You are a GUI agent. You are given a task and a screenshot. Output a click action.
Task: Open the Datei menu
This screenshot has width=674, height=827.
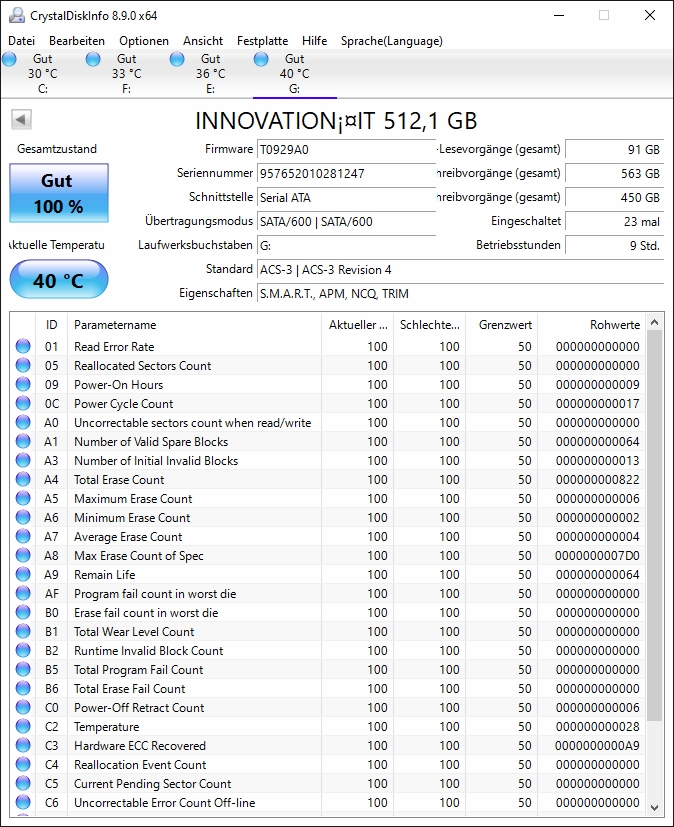22,41
